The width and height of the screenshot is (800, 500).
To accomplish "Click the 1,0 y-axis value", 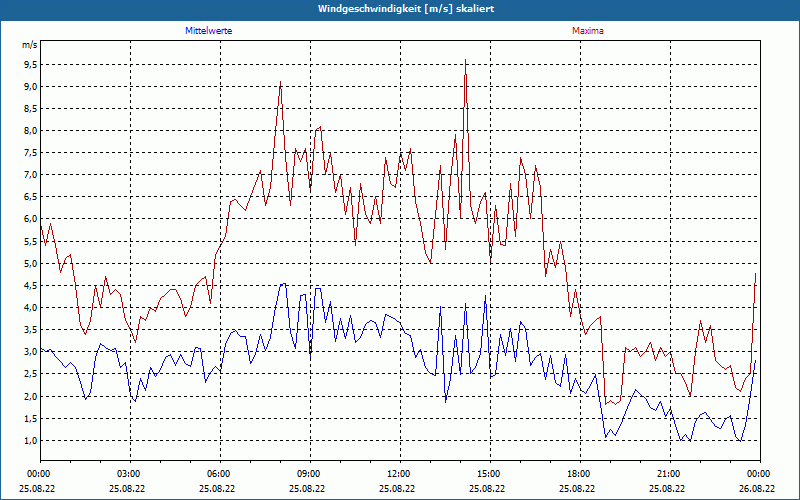I will (31, 441).
